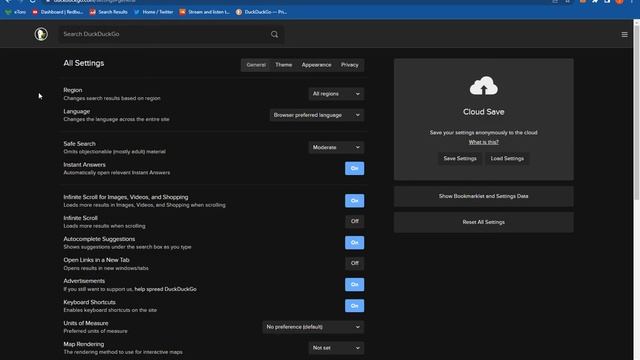This screenshot has width=640, height=360.
Task: Click Show Bookmarklet and Settings Data
Action: coord(483,196)
